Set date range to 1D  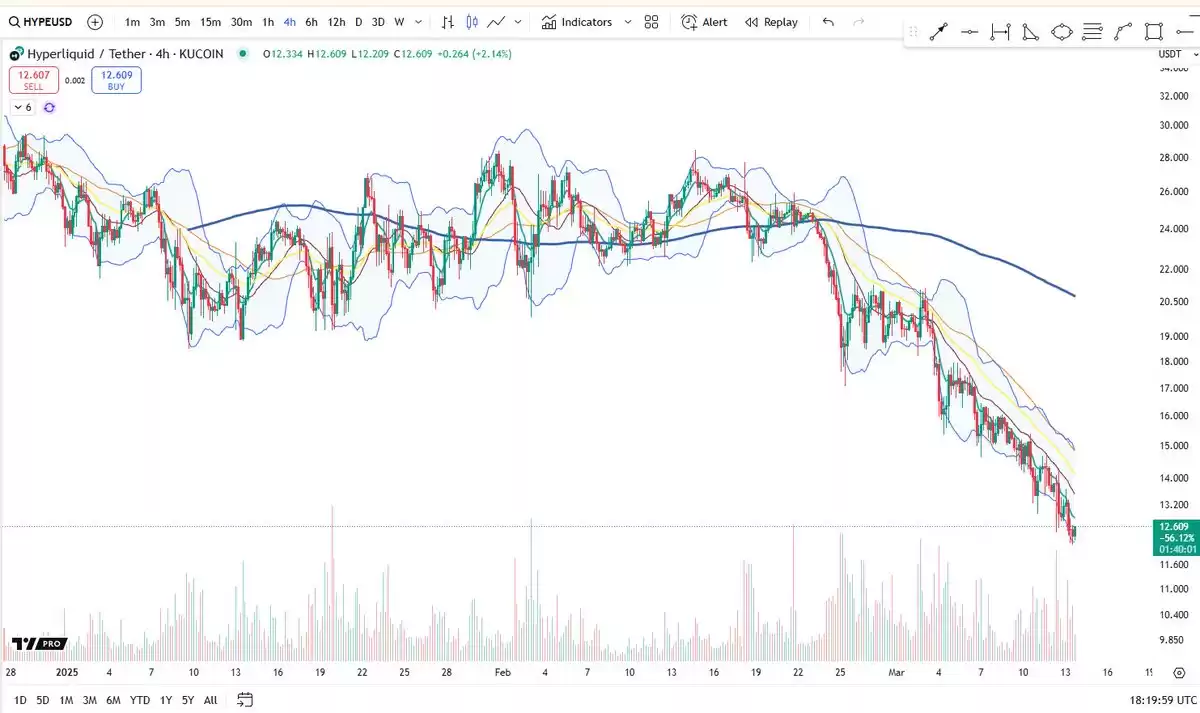[x=20, y=700]
